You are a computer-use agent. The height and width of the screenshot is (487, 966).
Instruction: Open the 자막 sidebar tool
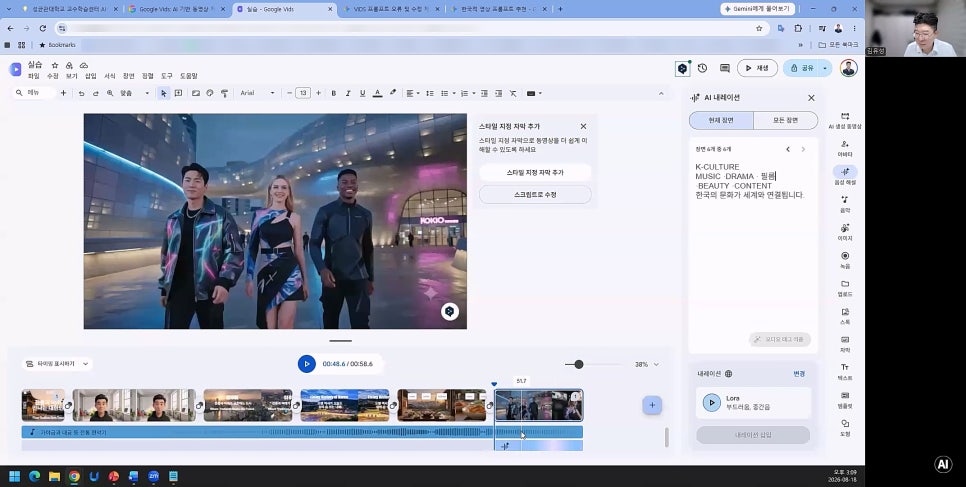point(845,344)
